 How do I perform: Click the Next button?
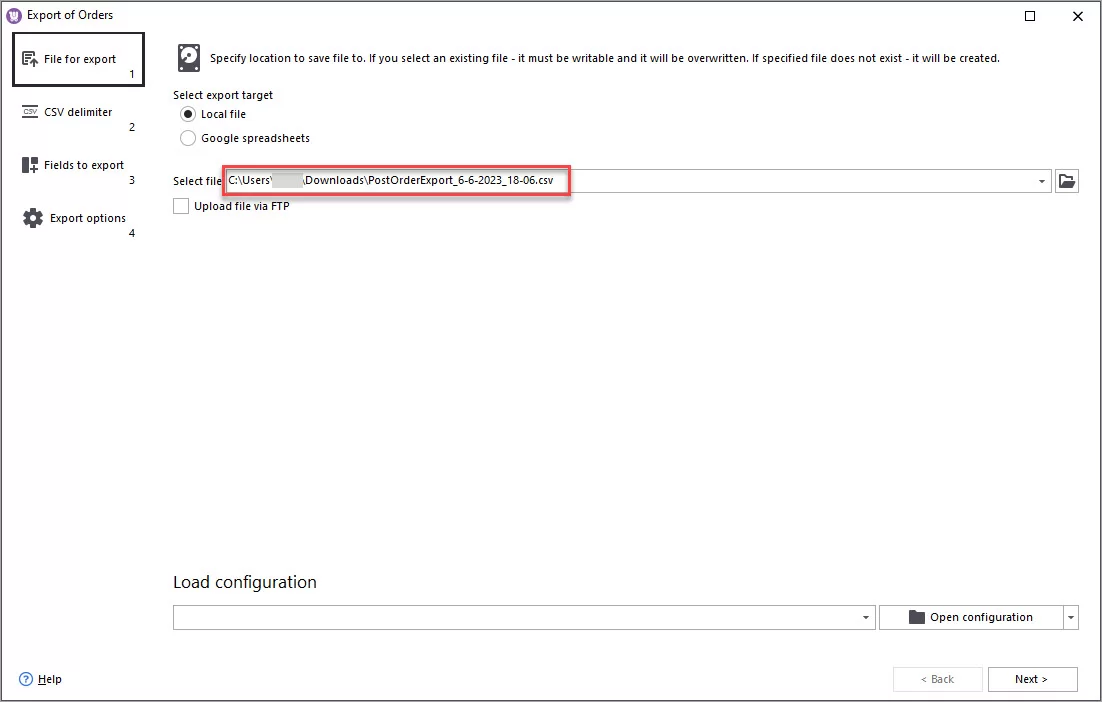click(x=1032, y=679)
